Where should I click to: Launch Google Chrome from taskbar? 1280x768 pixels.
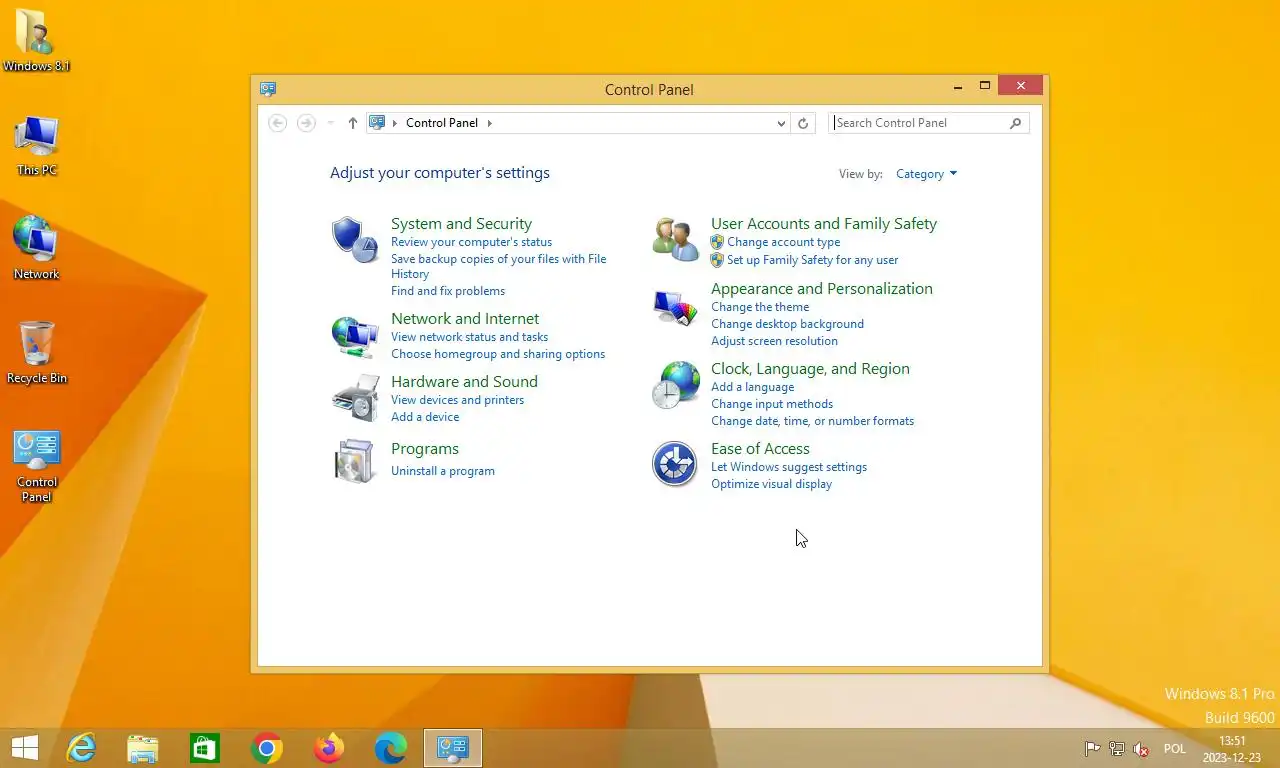click(x=267, y=748)
